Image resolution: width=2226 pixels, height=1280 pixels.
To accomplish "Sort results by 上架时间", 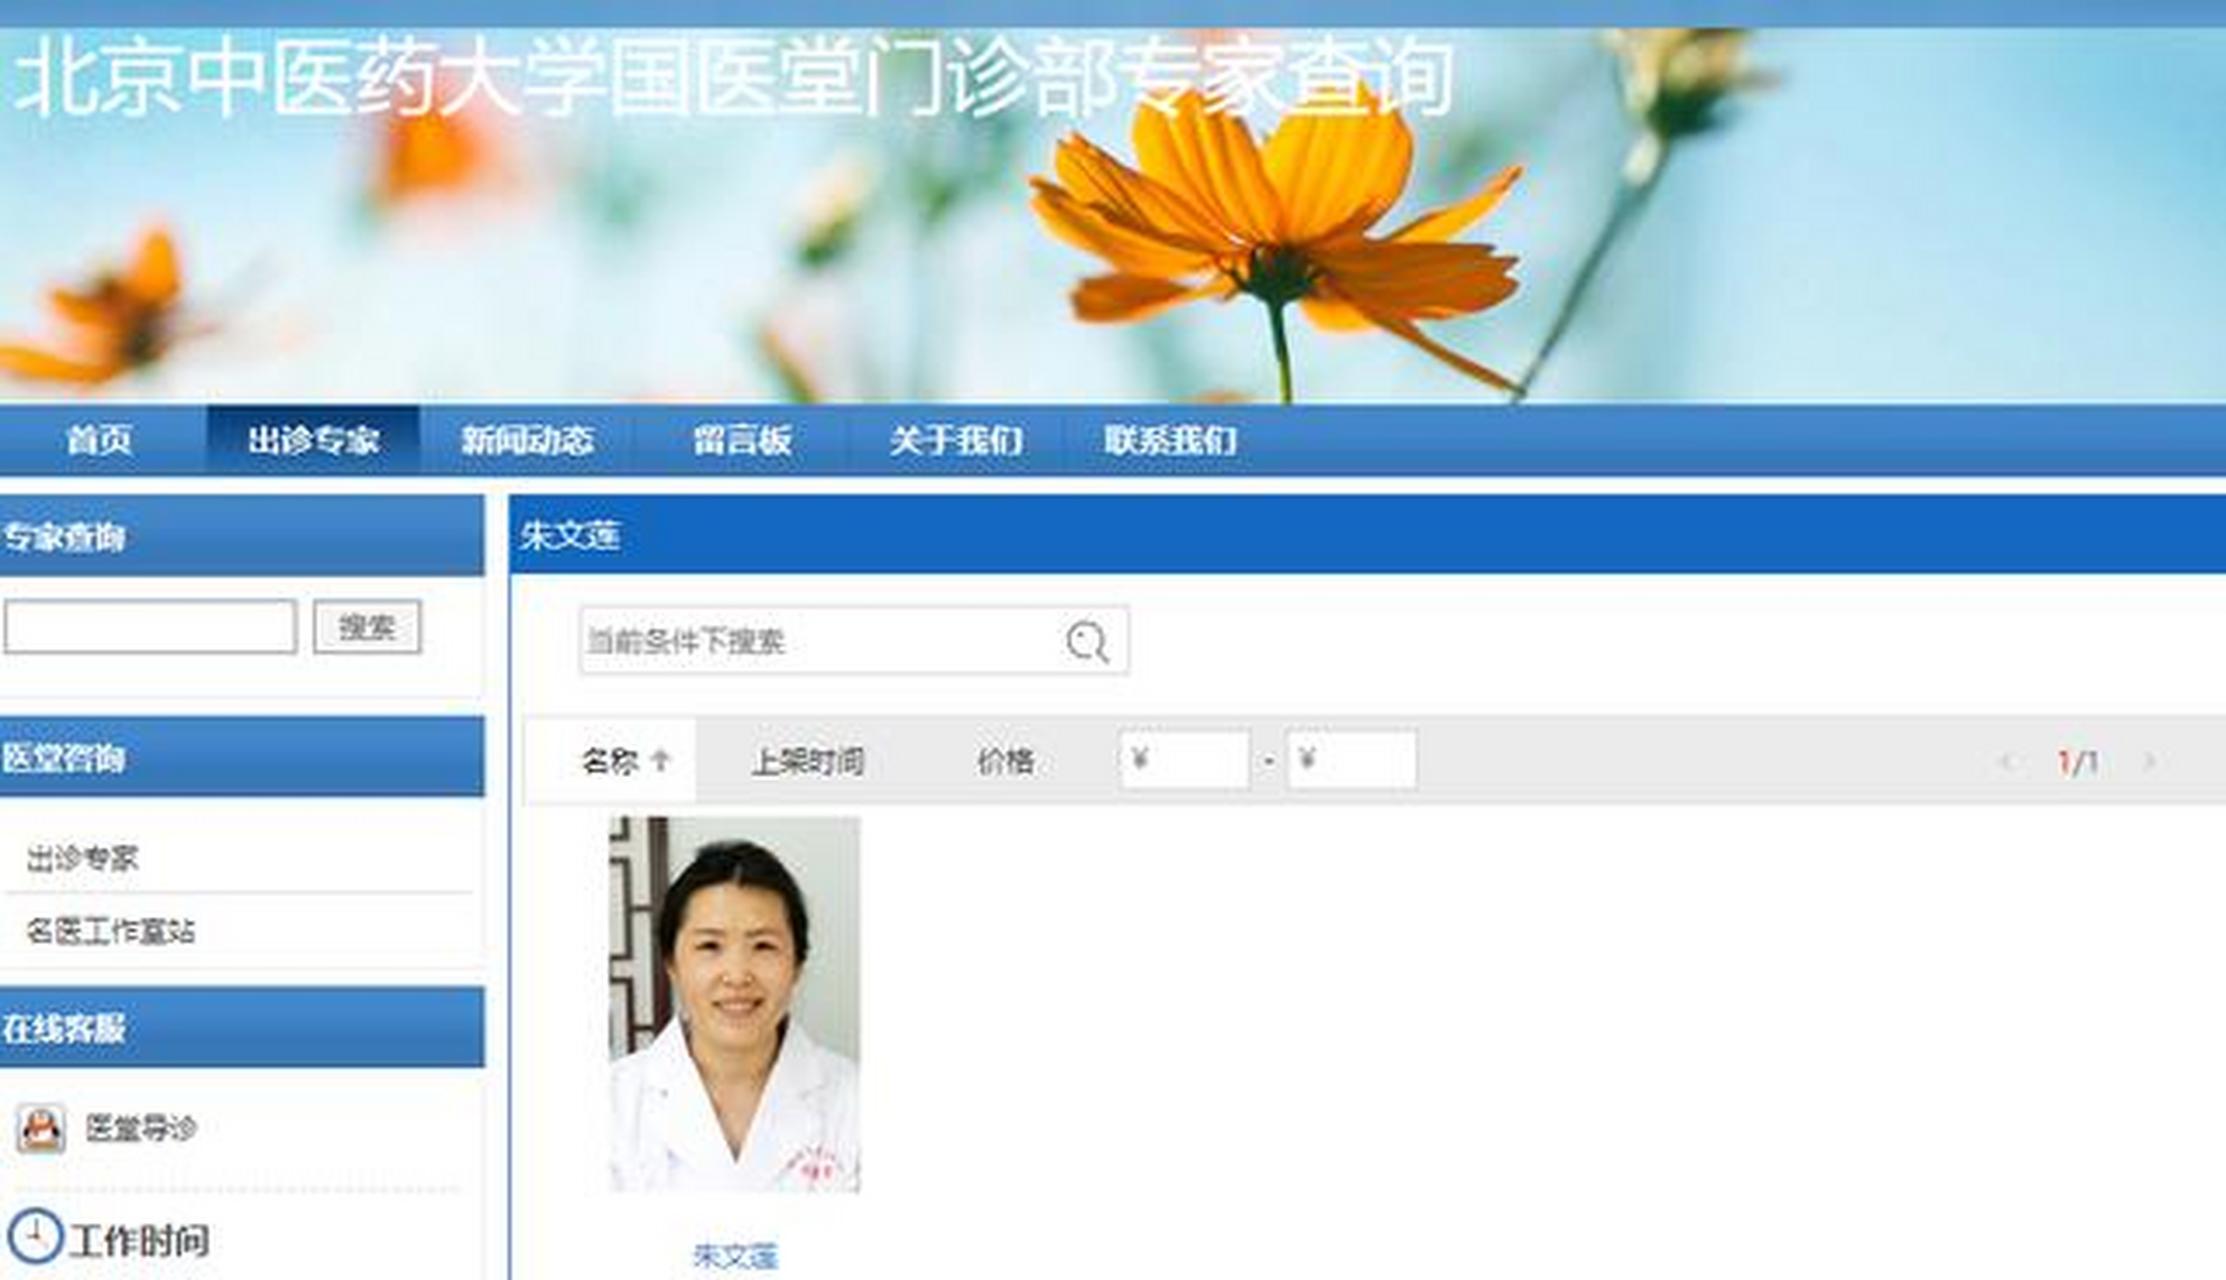I will click(808, 762).
